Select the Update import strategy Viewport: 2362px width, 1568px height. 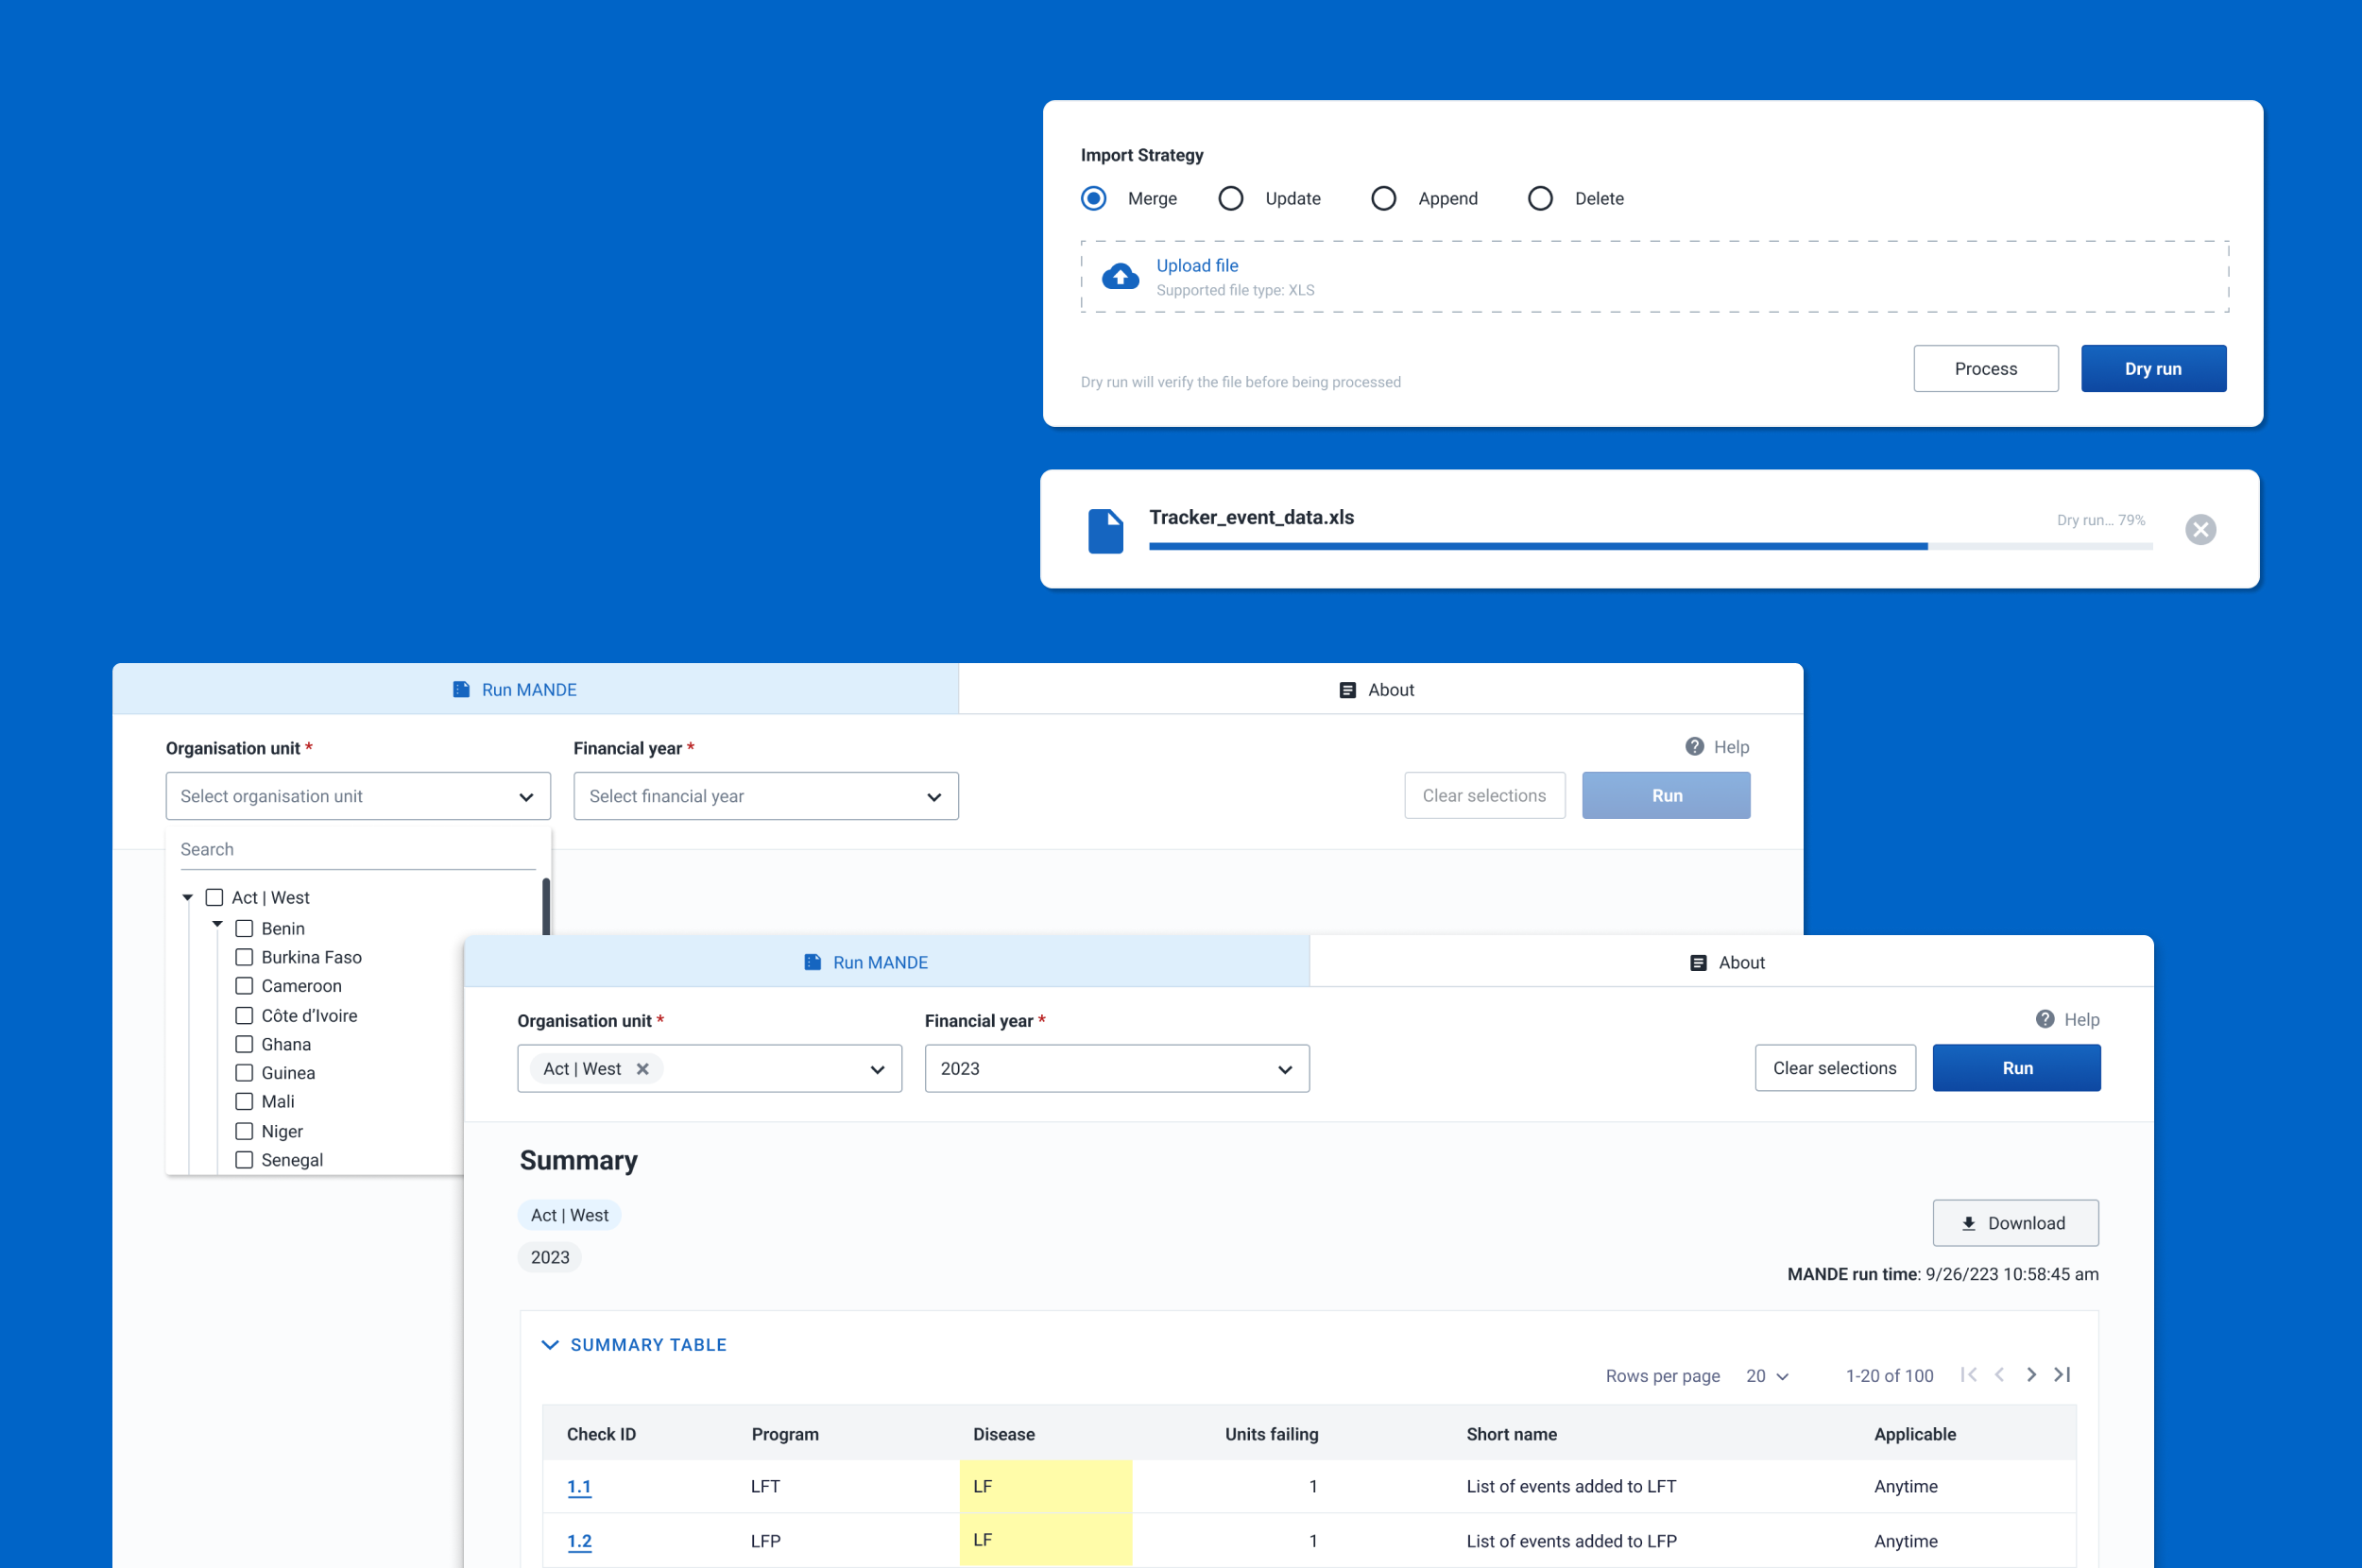pos(1231,198)
